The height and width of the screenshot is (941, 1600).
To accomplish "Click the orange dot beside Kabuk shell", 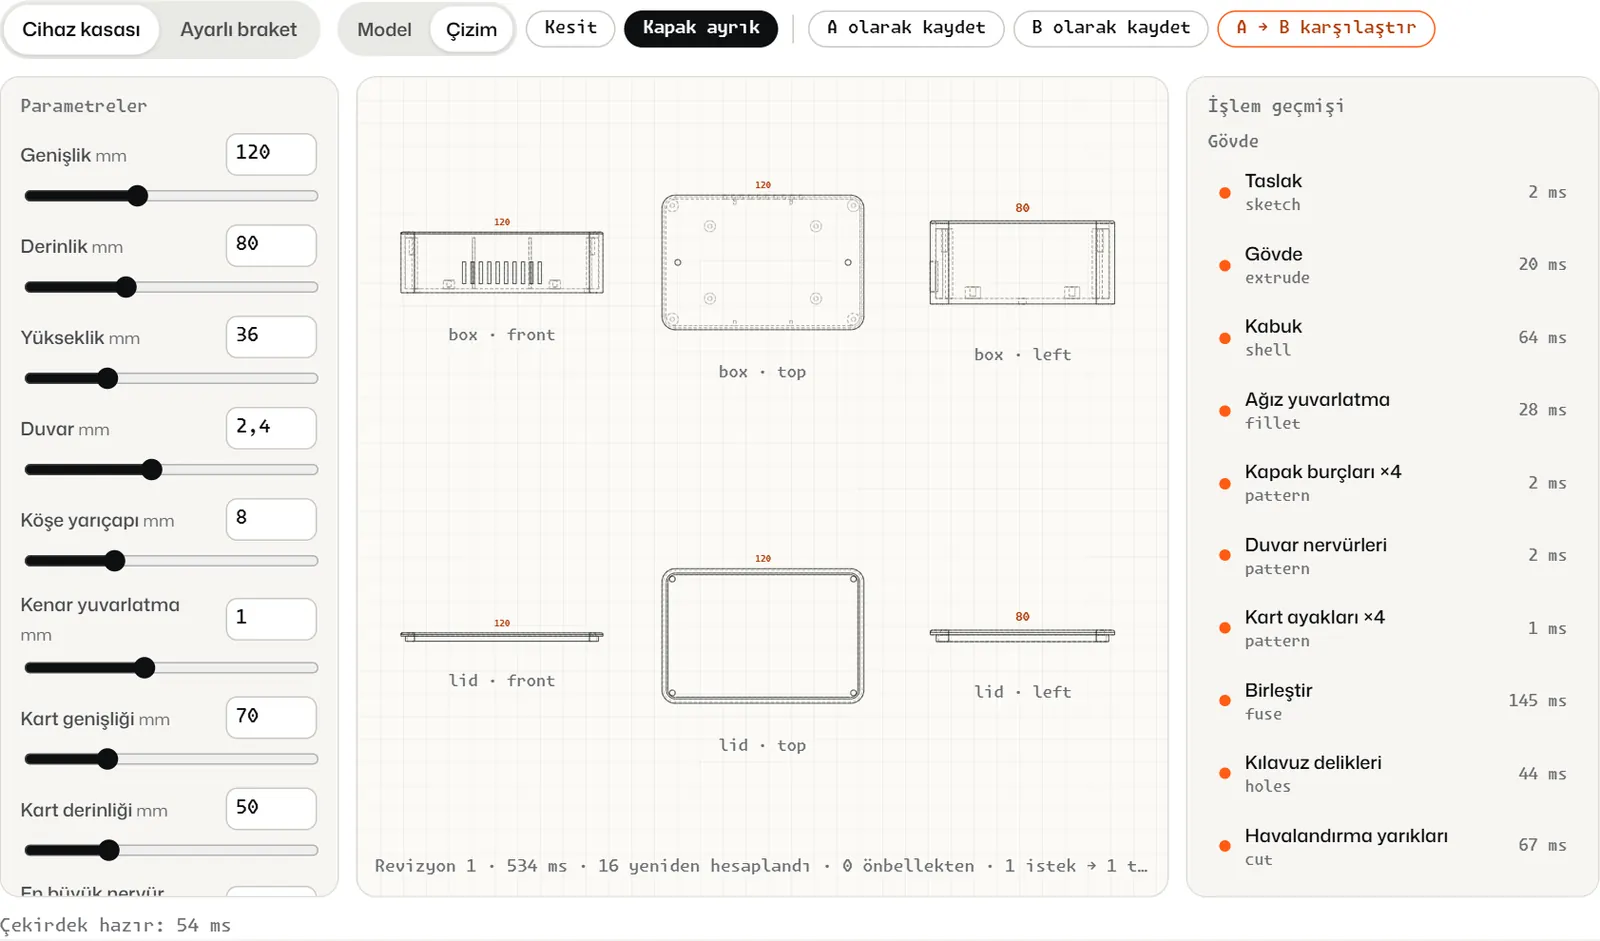I will (x=1224, y=338).
